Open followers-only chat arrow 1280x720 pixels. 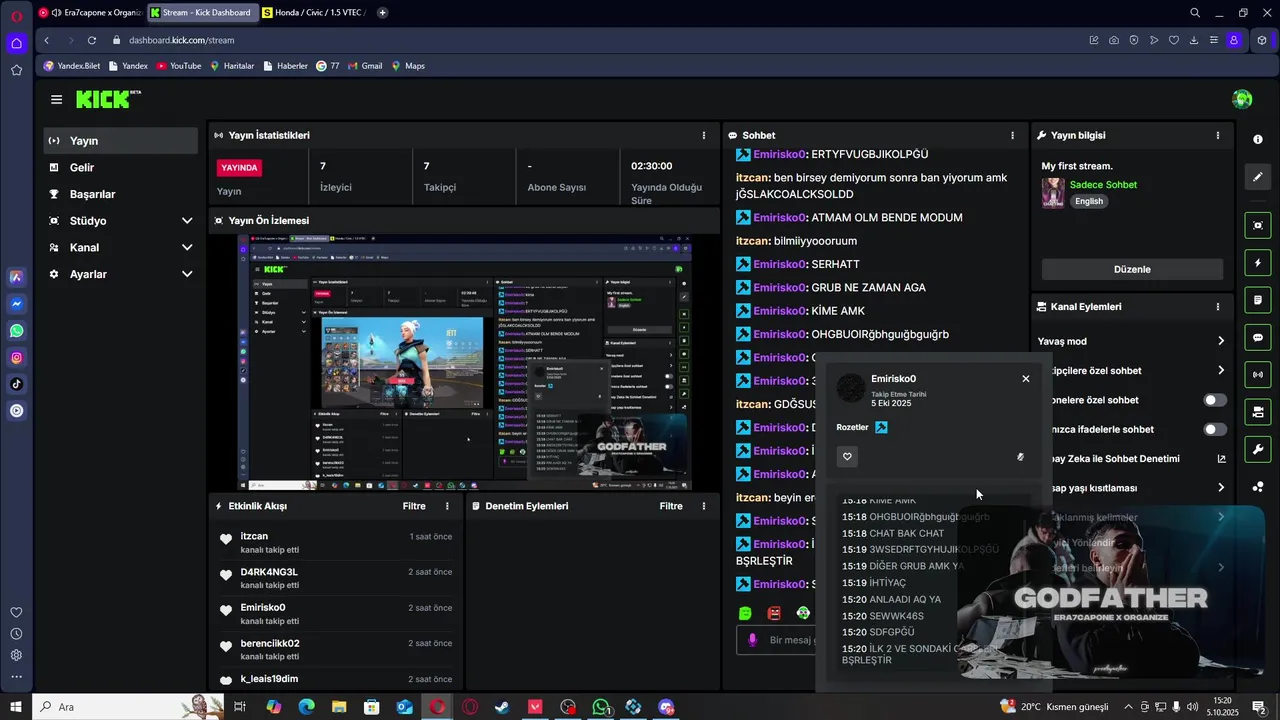tap(1221, 371)
